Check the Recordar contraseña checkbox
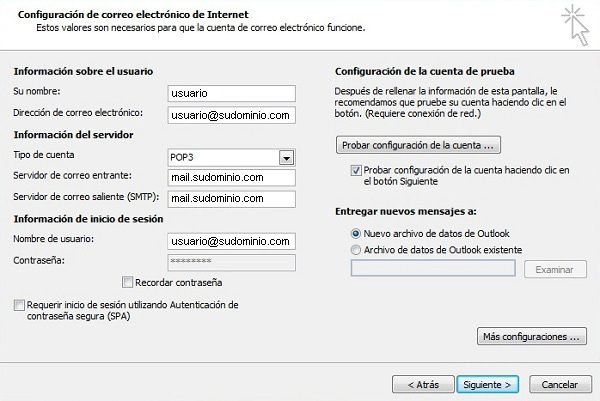Viewport: 600px width, 401px height. click(x=127, y=282)
